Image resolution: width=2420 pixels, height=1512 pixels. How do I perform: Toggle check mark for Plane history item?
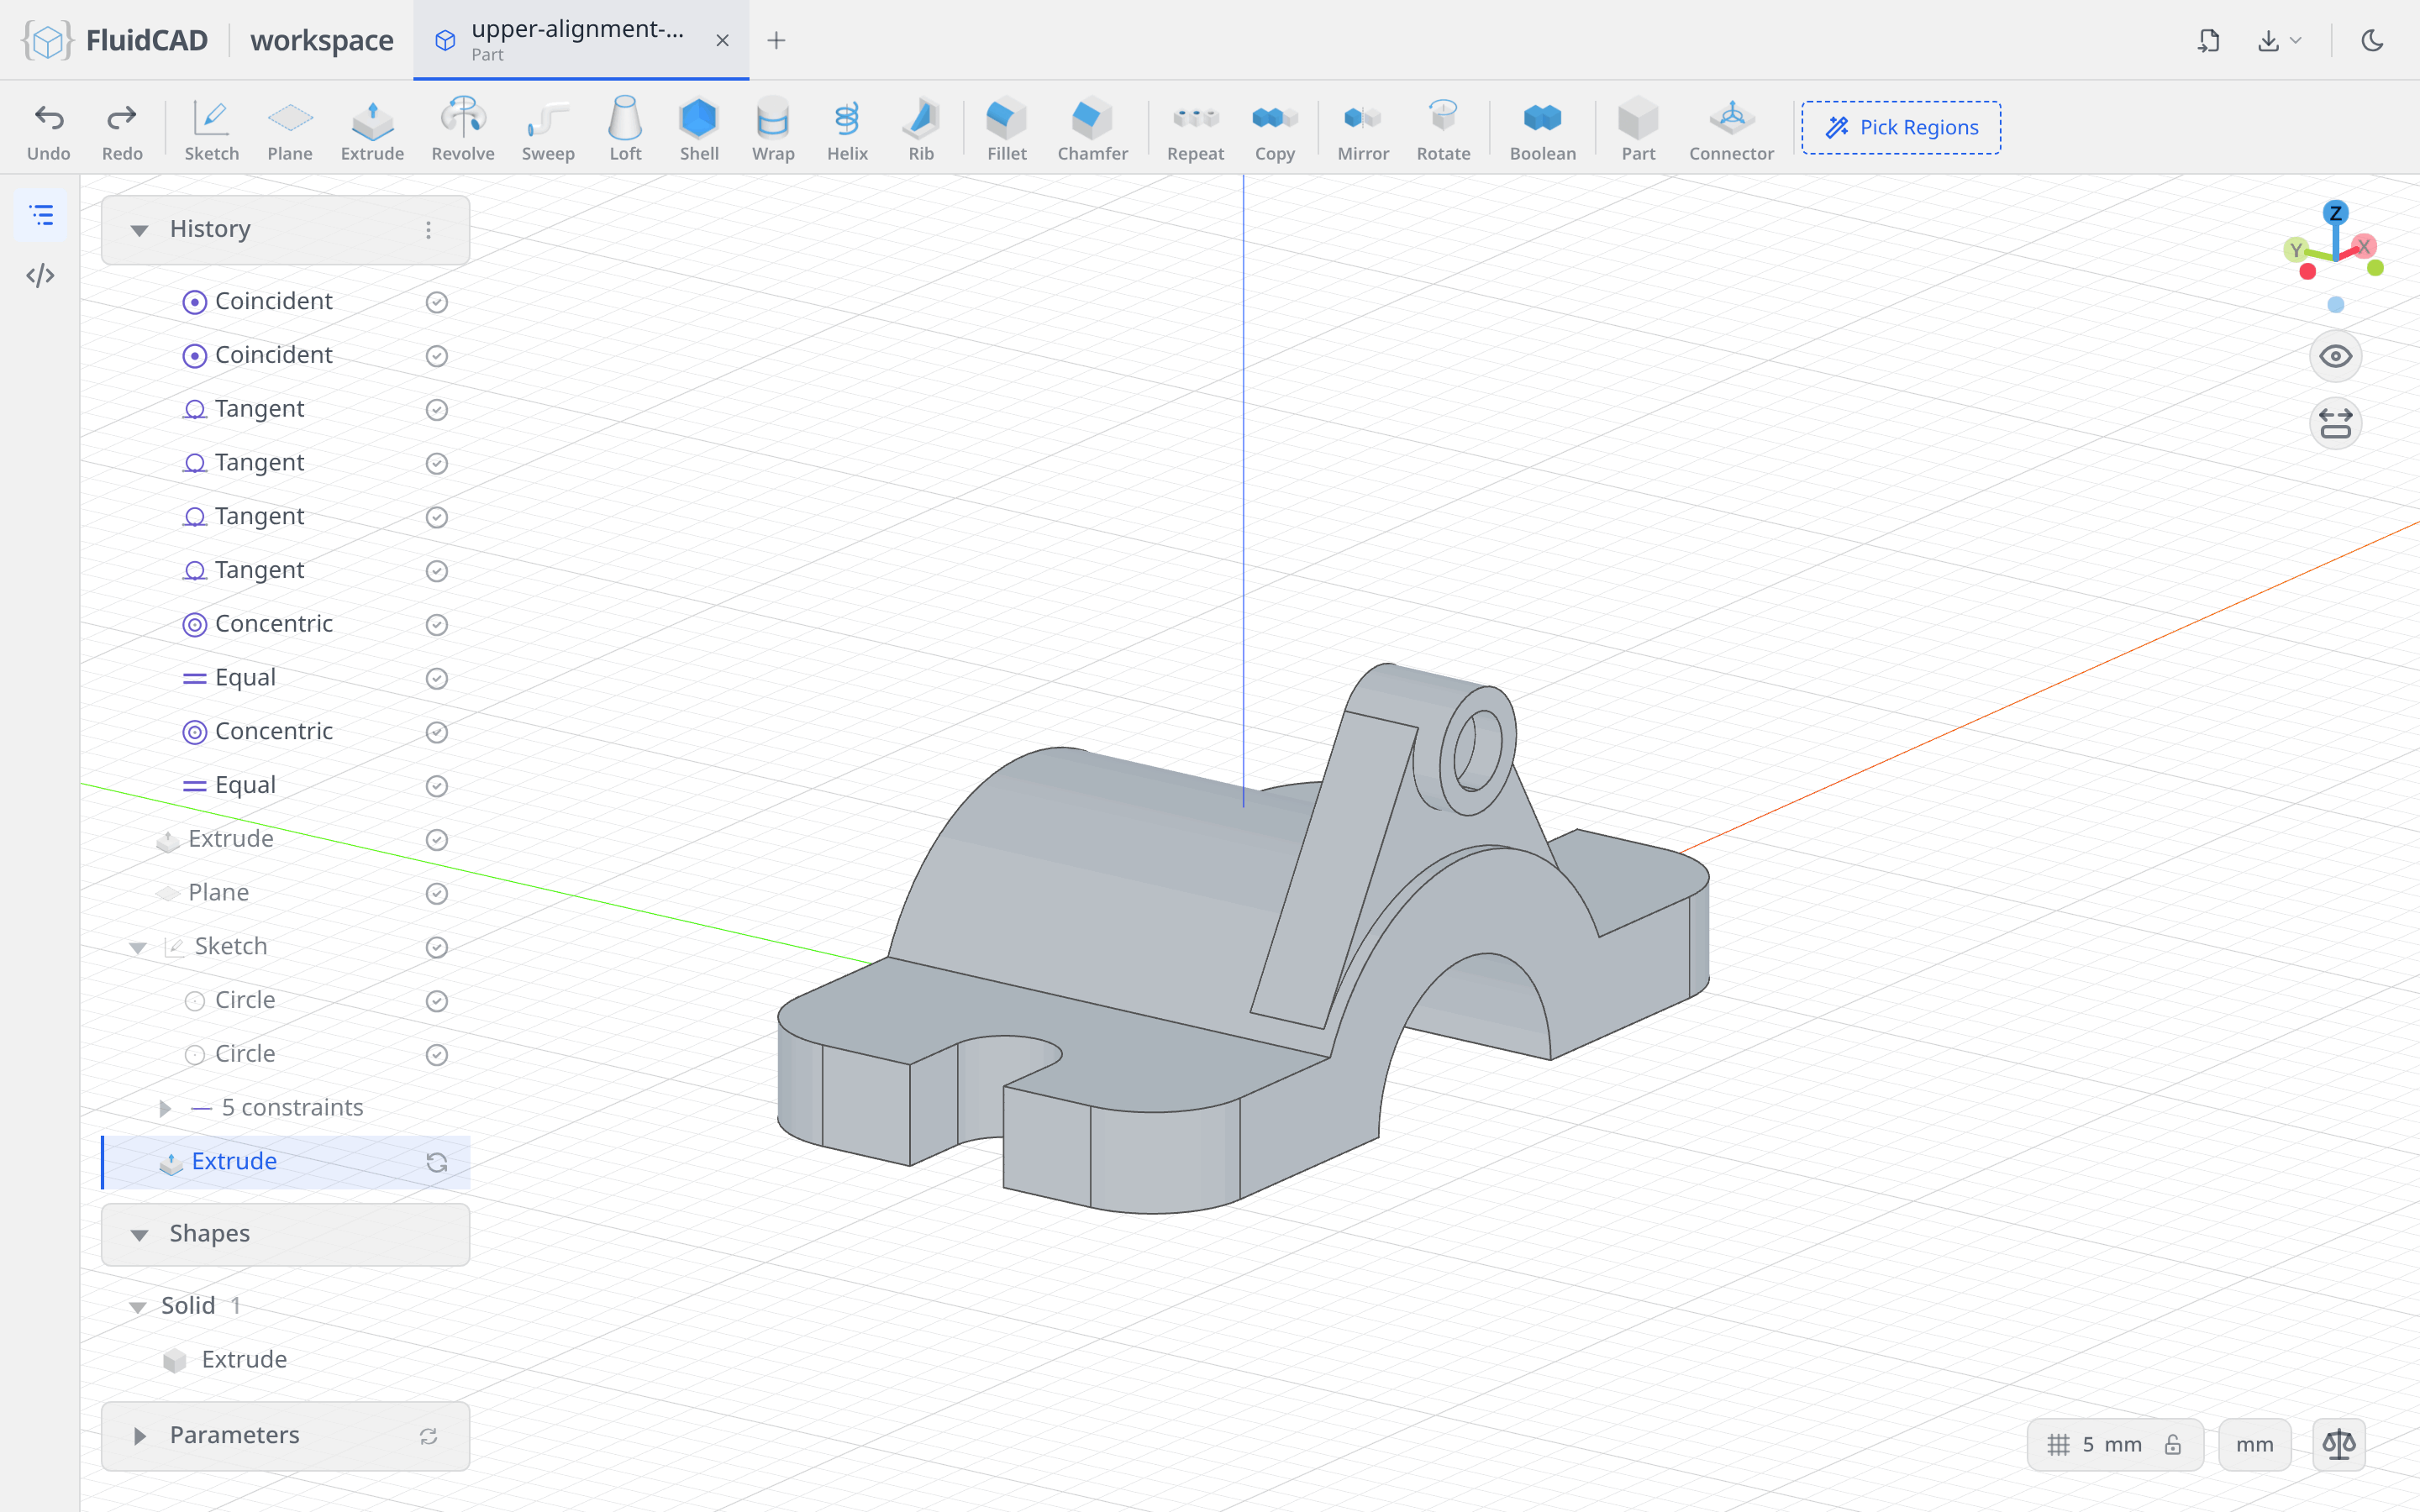click(436, 893)
